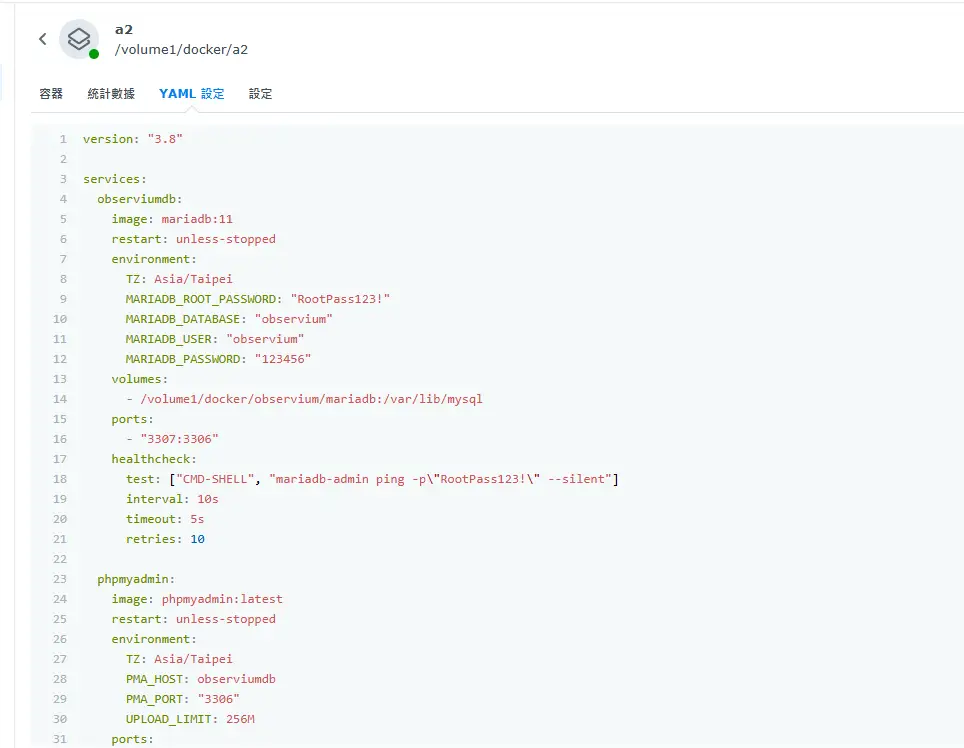Go back with the left chevron arrow
This screenshot has height=748, width=964.
point(42,39)
